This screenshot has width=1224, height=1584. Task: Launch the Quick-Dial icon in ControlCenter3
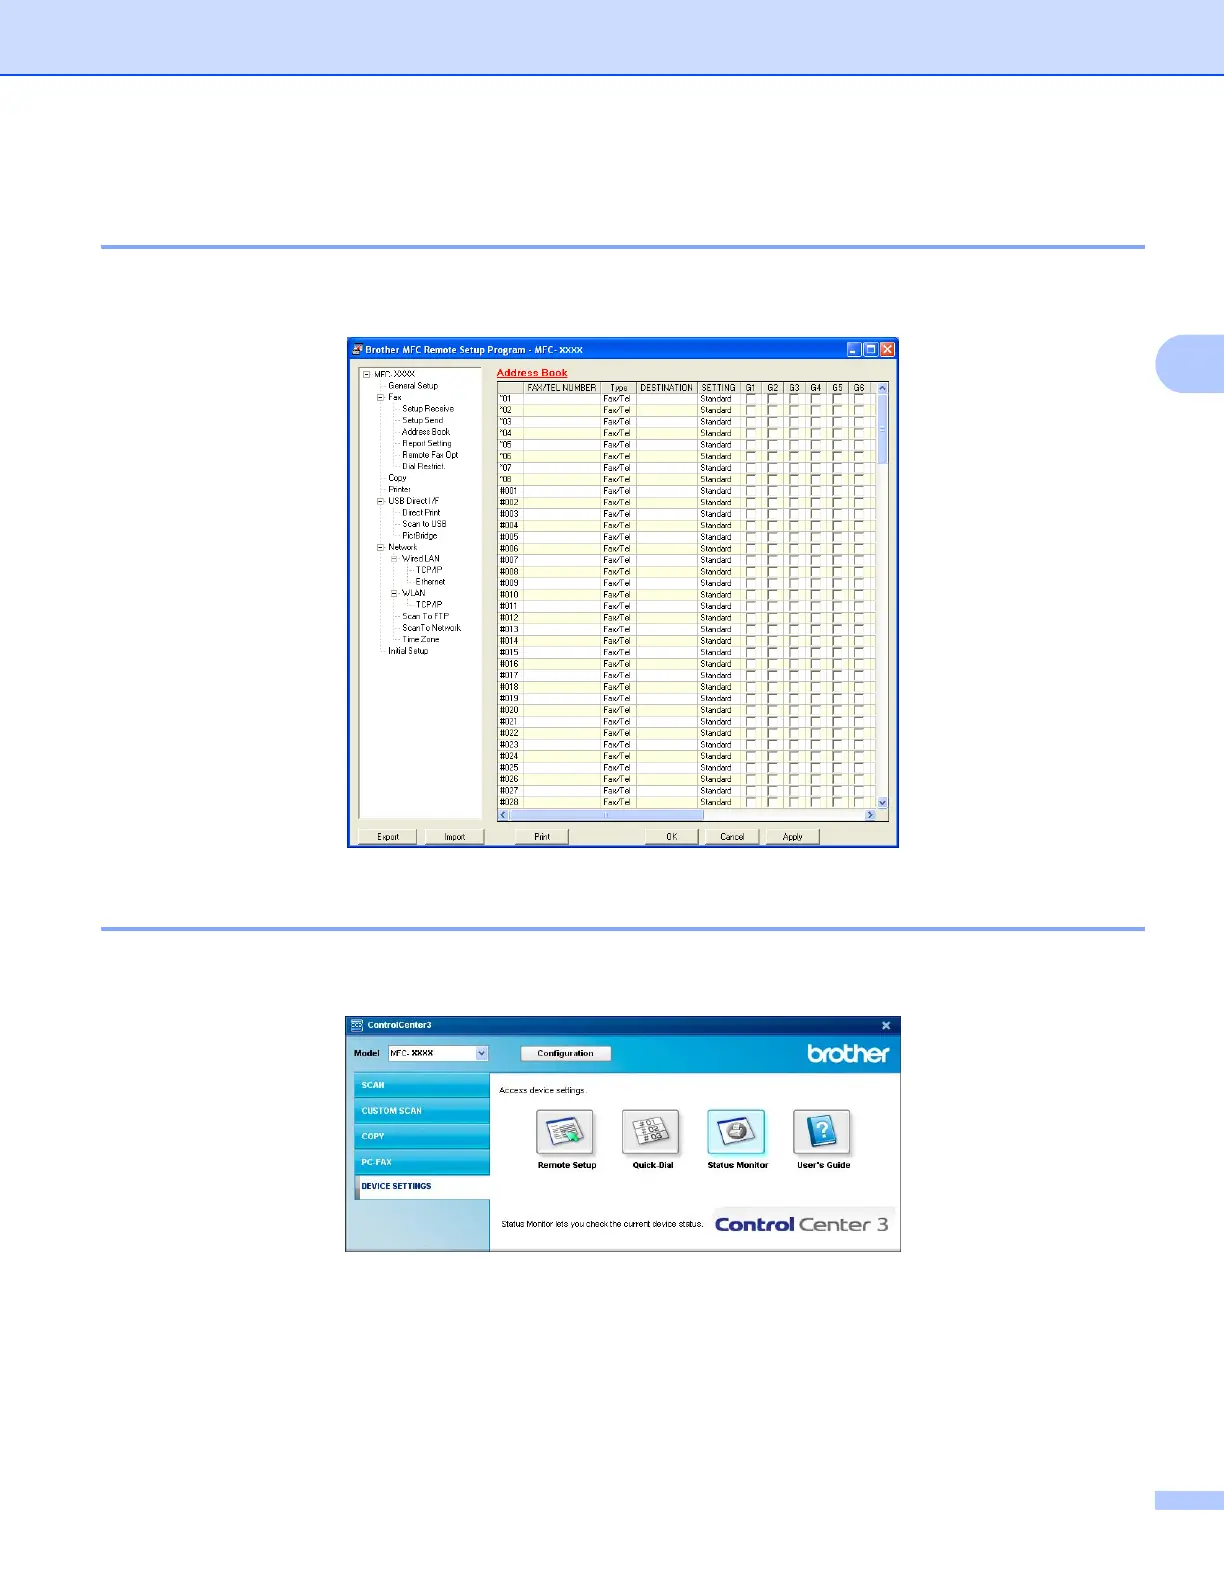click(x=652, y=1133)
